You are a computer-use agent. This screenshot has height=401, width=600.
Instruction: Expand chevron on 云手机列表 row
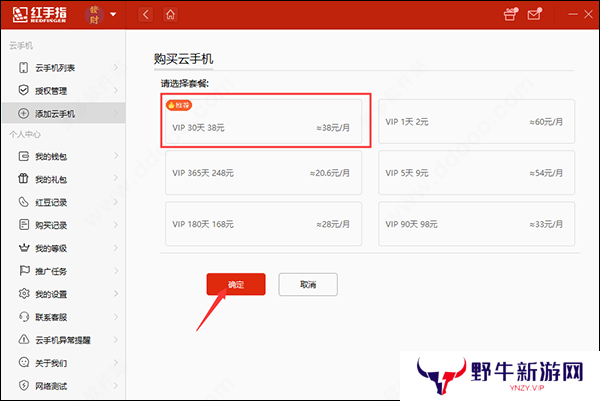pyautogui.click(x=116, y=67)
